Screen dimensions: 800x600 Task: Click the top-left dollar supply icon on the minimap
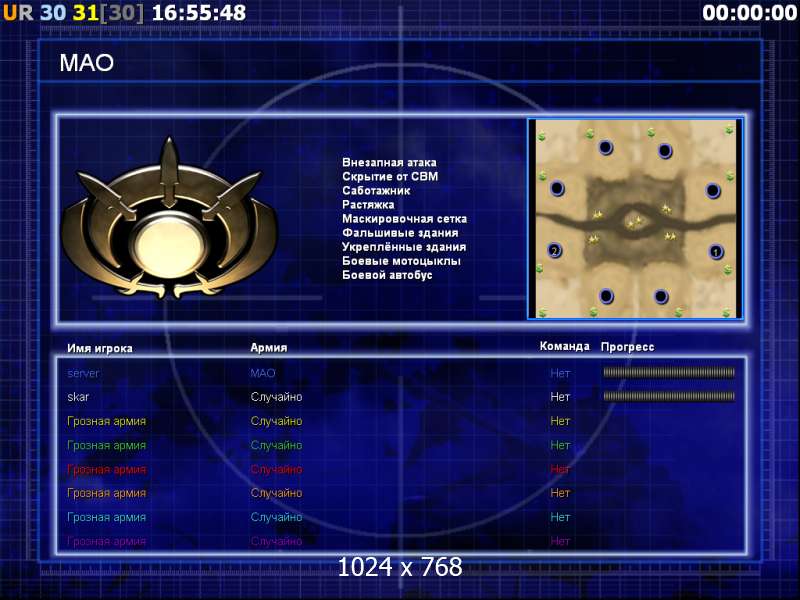click(541, 136)
